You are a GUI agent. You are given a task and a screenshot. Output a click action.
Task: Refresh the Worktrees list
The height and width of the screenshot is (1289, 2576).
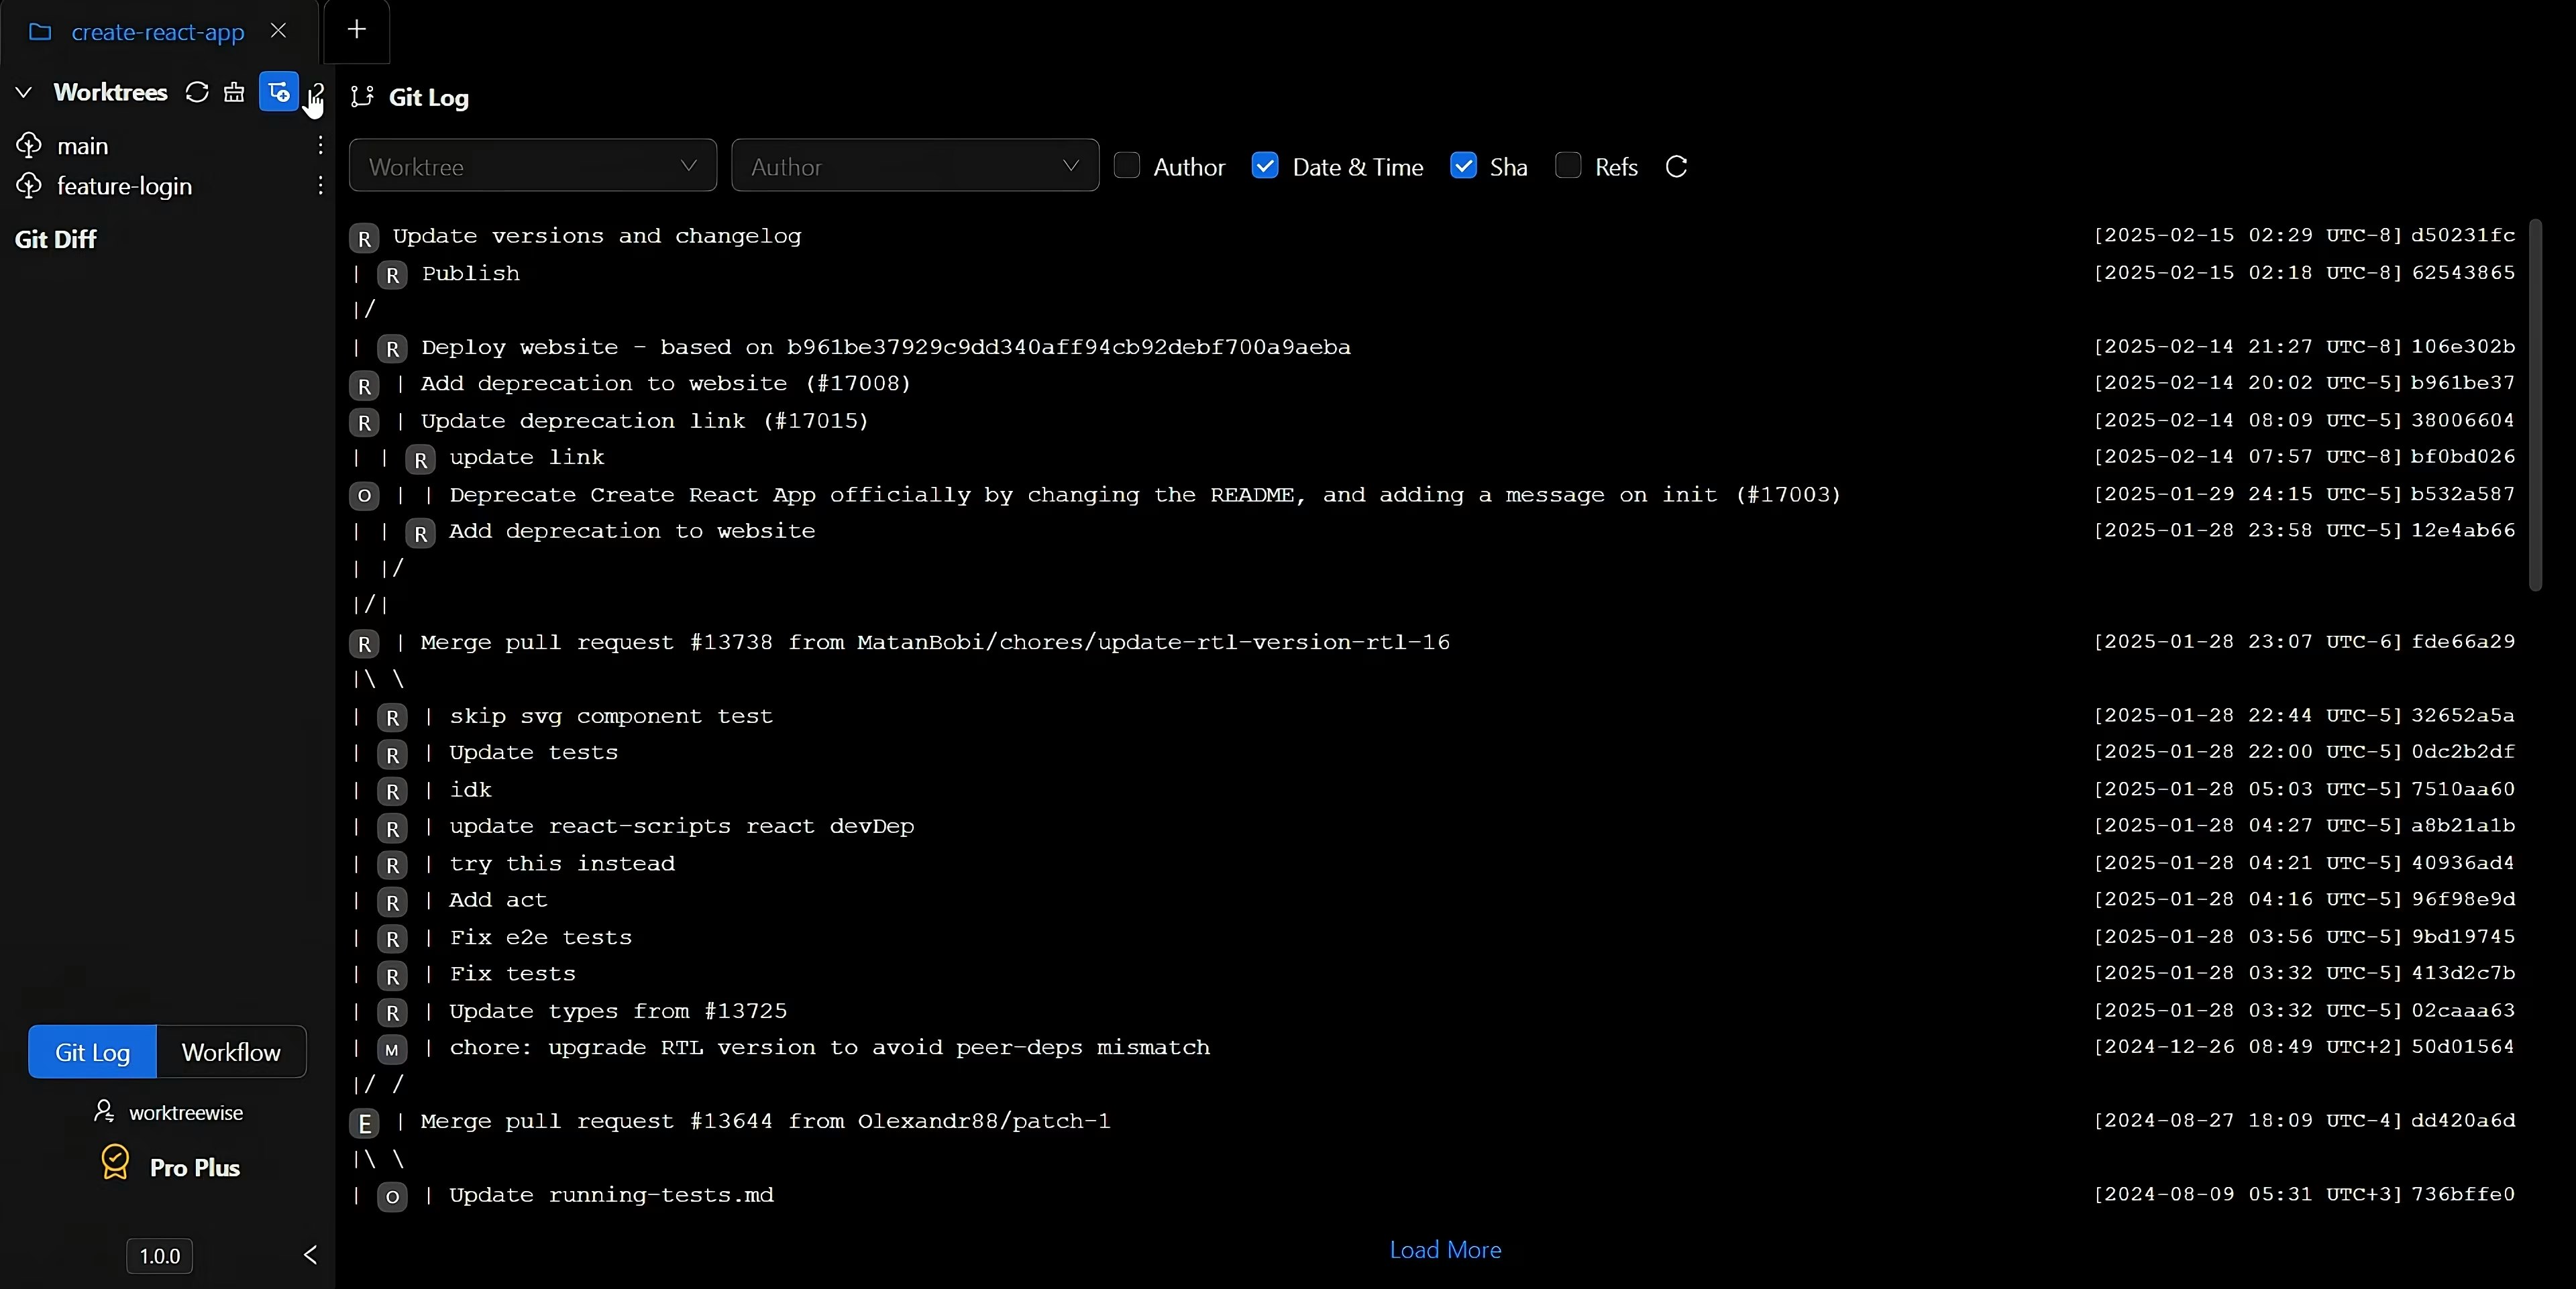(197, 92)
